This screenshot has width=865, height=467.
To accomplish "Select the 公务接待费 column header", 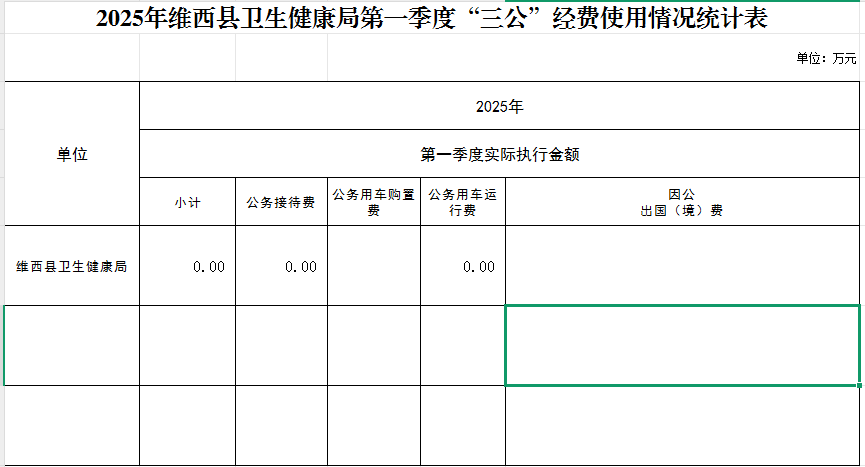I will coord(281,203).
